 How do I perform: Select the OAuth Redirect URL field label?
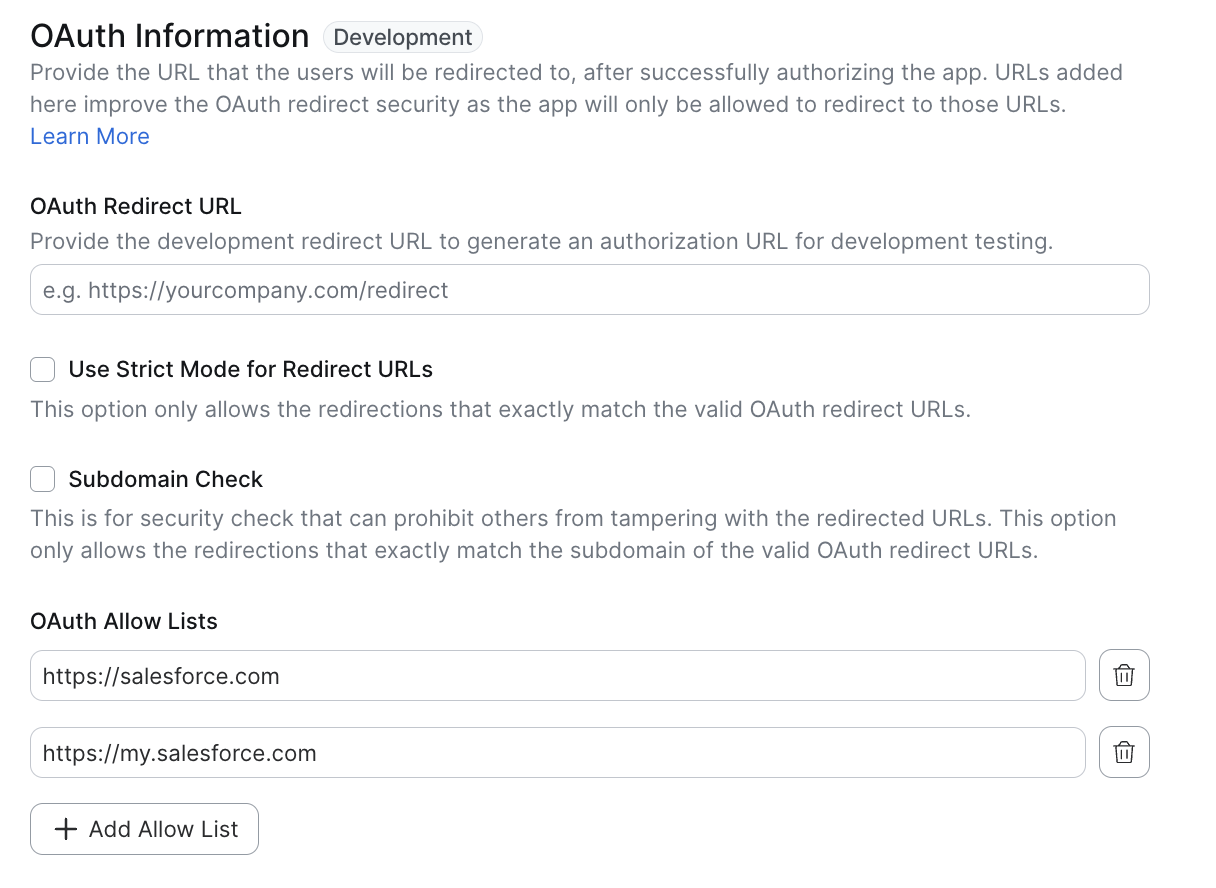136,207
